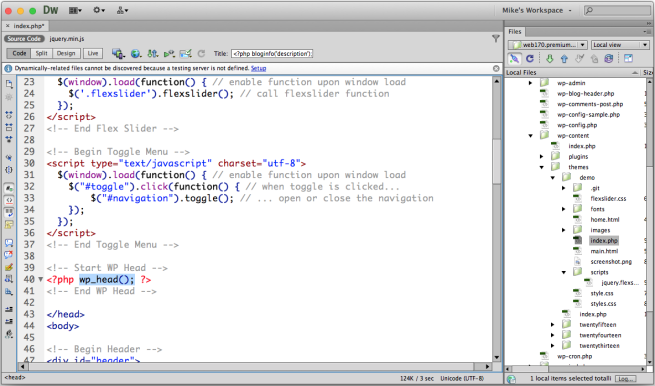Show Source Code of document
This screenshot has height=386, width=655.
[24, 39]
